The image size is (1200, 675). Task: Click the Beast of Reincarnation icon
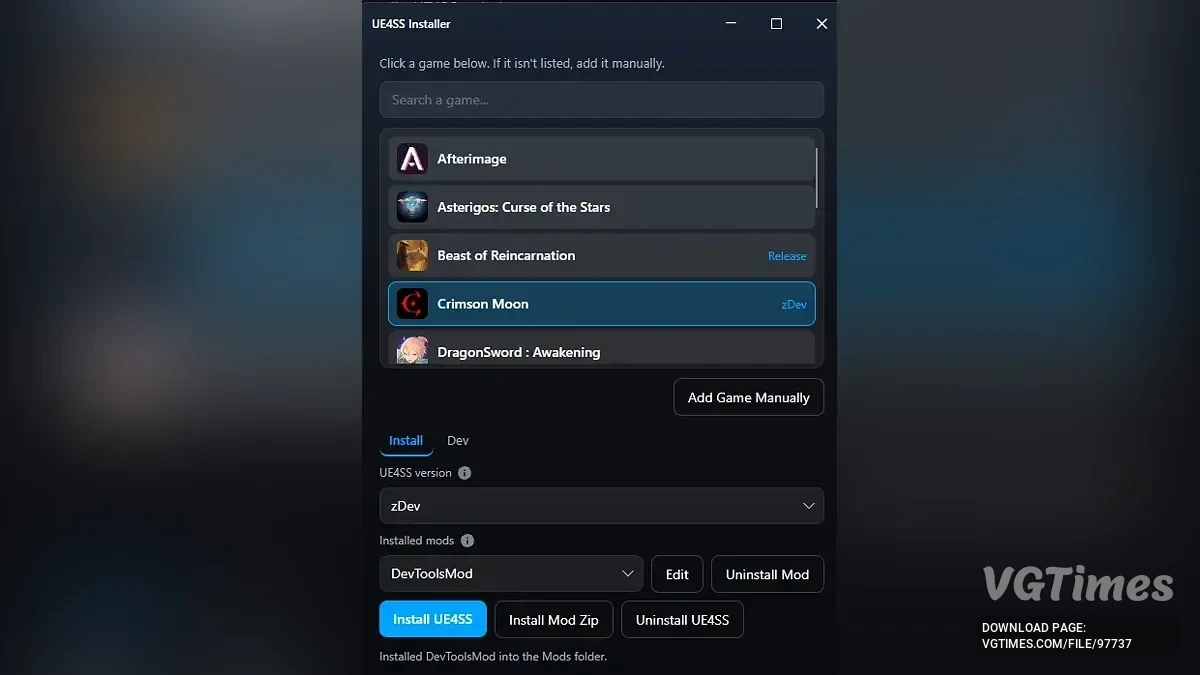[412, 255]
